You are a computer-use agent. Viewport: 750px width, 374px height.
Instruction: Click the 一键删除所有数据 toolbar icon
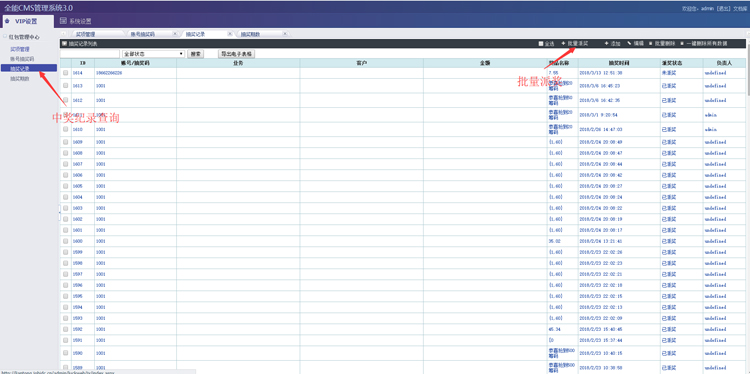tap(682, 44)
